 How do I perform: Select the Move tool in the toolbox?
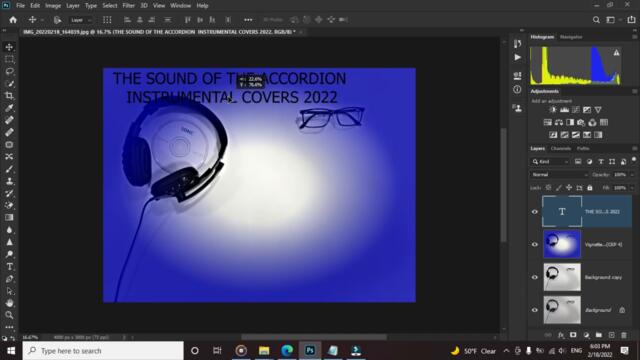(9, 47)
